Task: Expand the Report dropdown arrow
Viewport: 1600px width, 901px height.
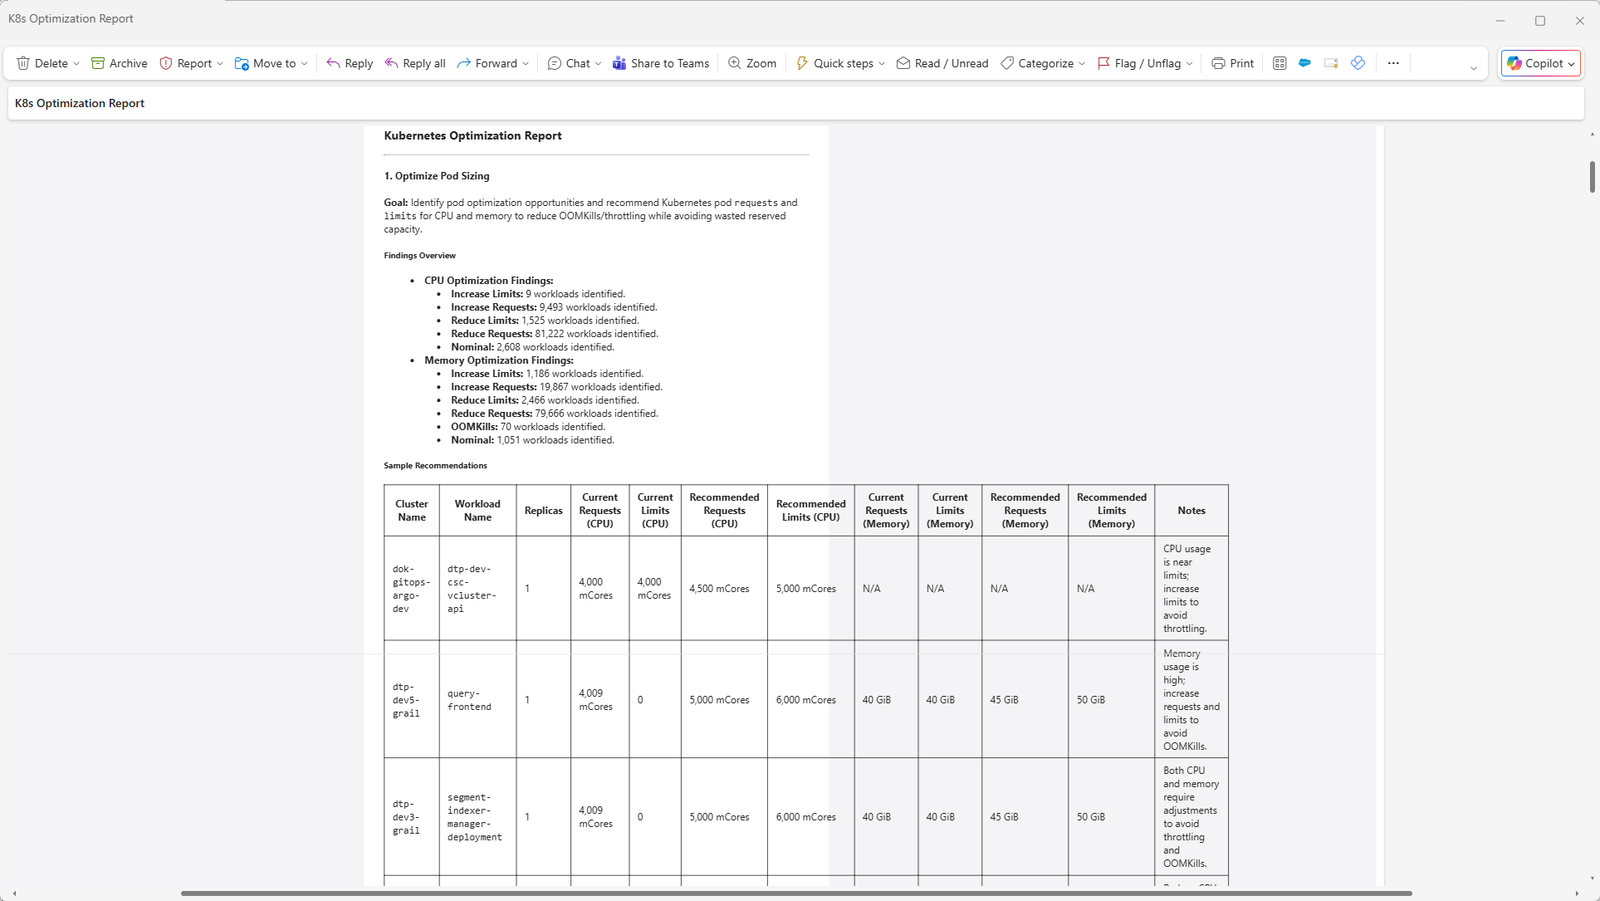Action: [220, 64]
